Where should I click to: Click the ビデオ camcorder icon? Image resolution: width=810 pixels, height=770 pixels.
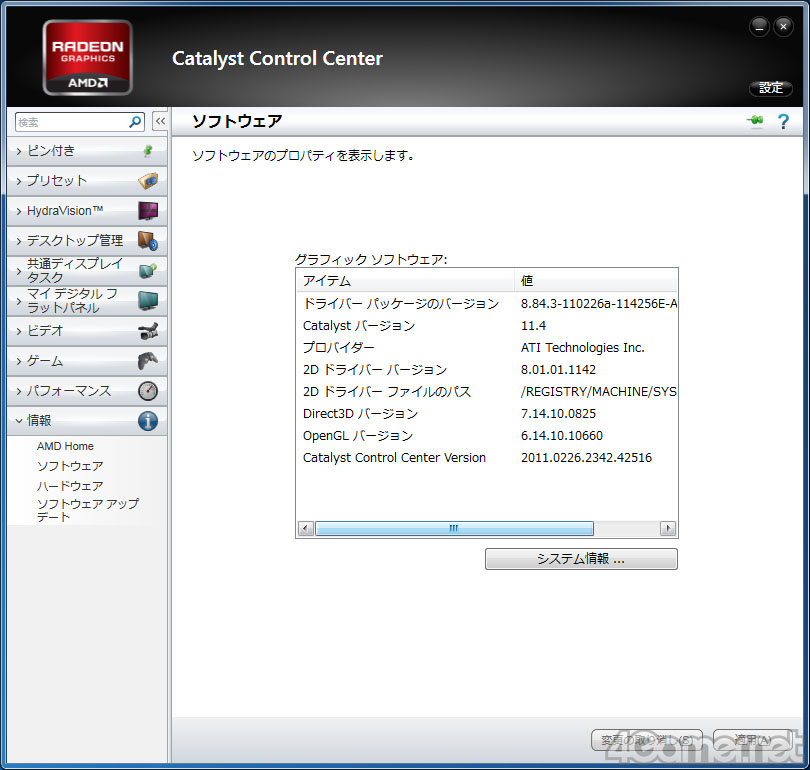pyautogui.click(x=148, y=331)
